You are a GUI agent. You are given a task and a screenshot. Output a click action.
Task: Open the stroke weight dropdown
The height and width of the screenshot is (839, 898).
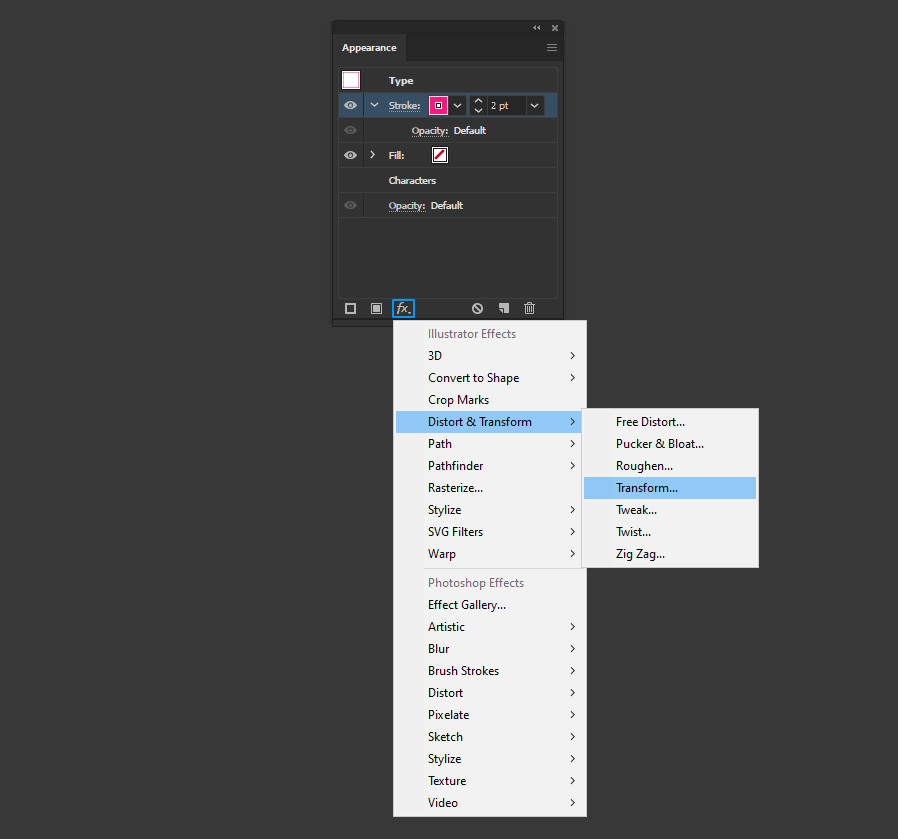534,105
